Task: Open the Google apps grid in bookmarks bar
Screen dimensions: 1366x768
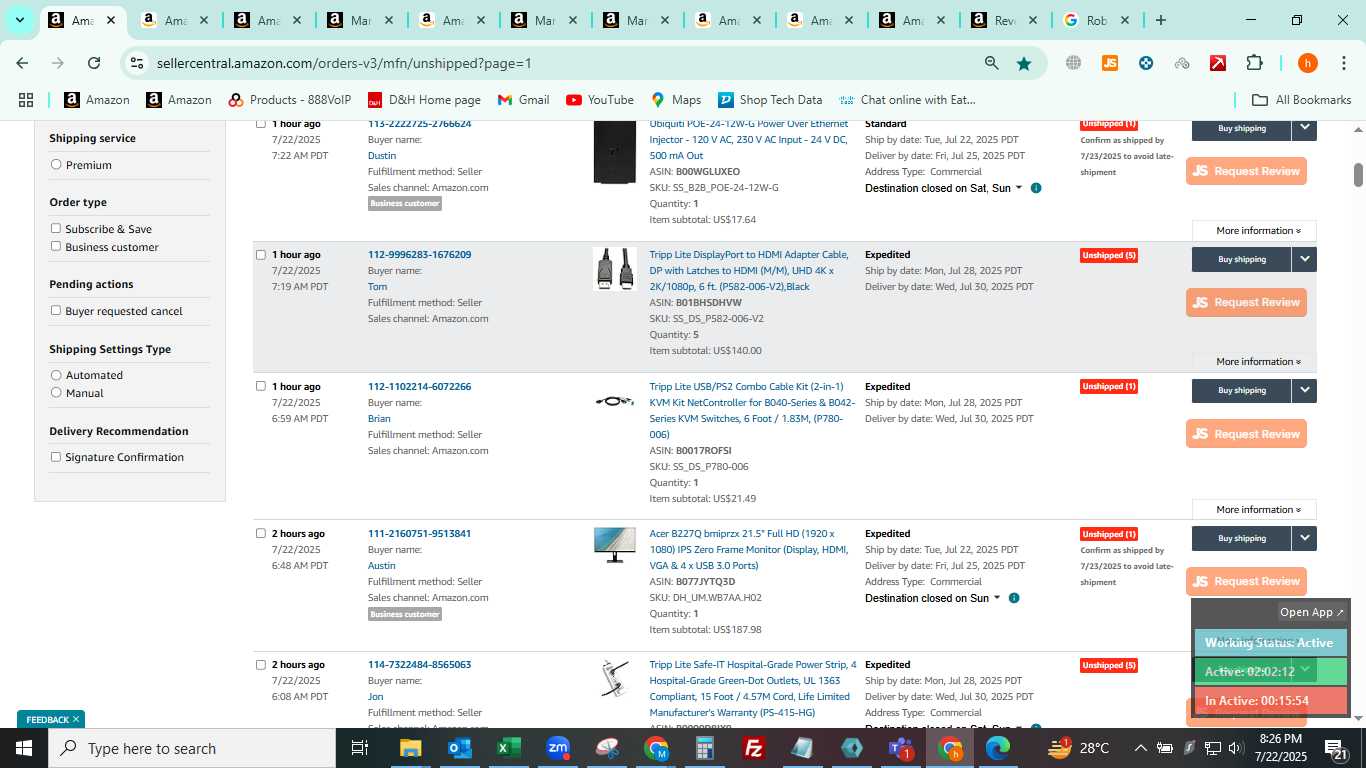Action: (26, 100)
